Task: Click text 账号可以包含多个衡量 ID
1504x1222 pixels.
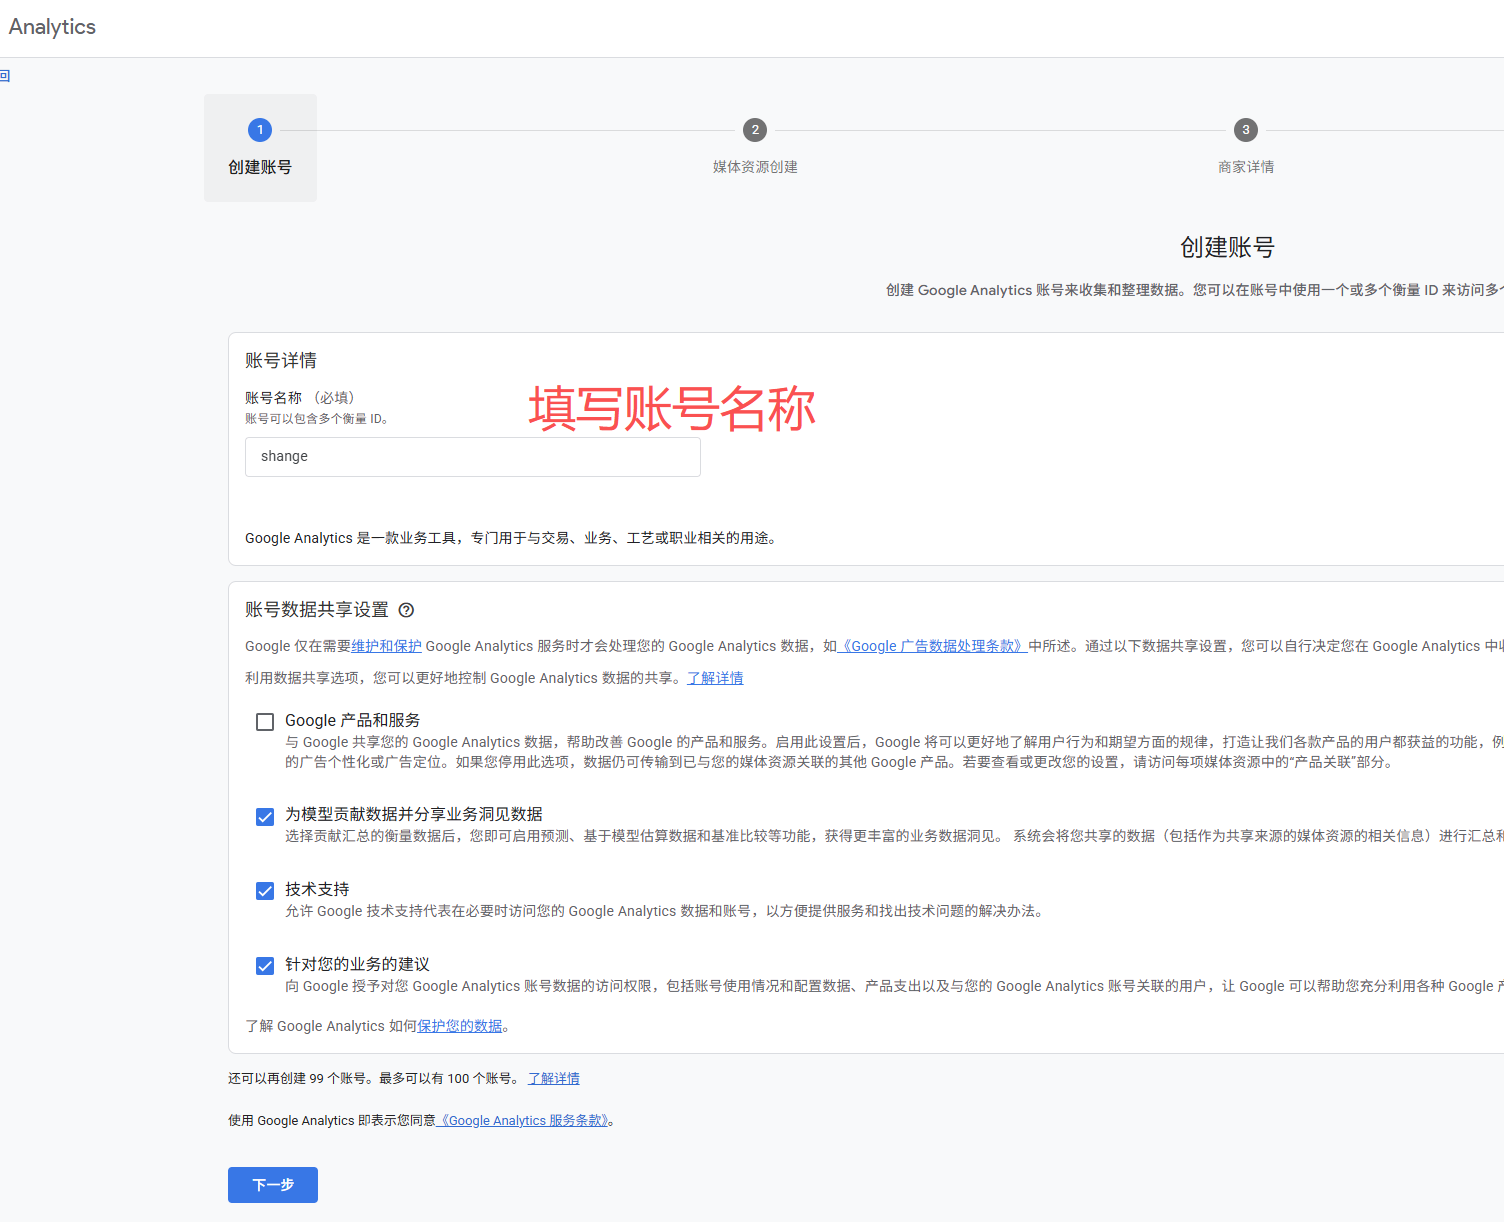Action: pyautogui.click(x=316, y=419)
